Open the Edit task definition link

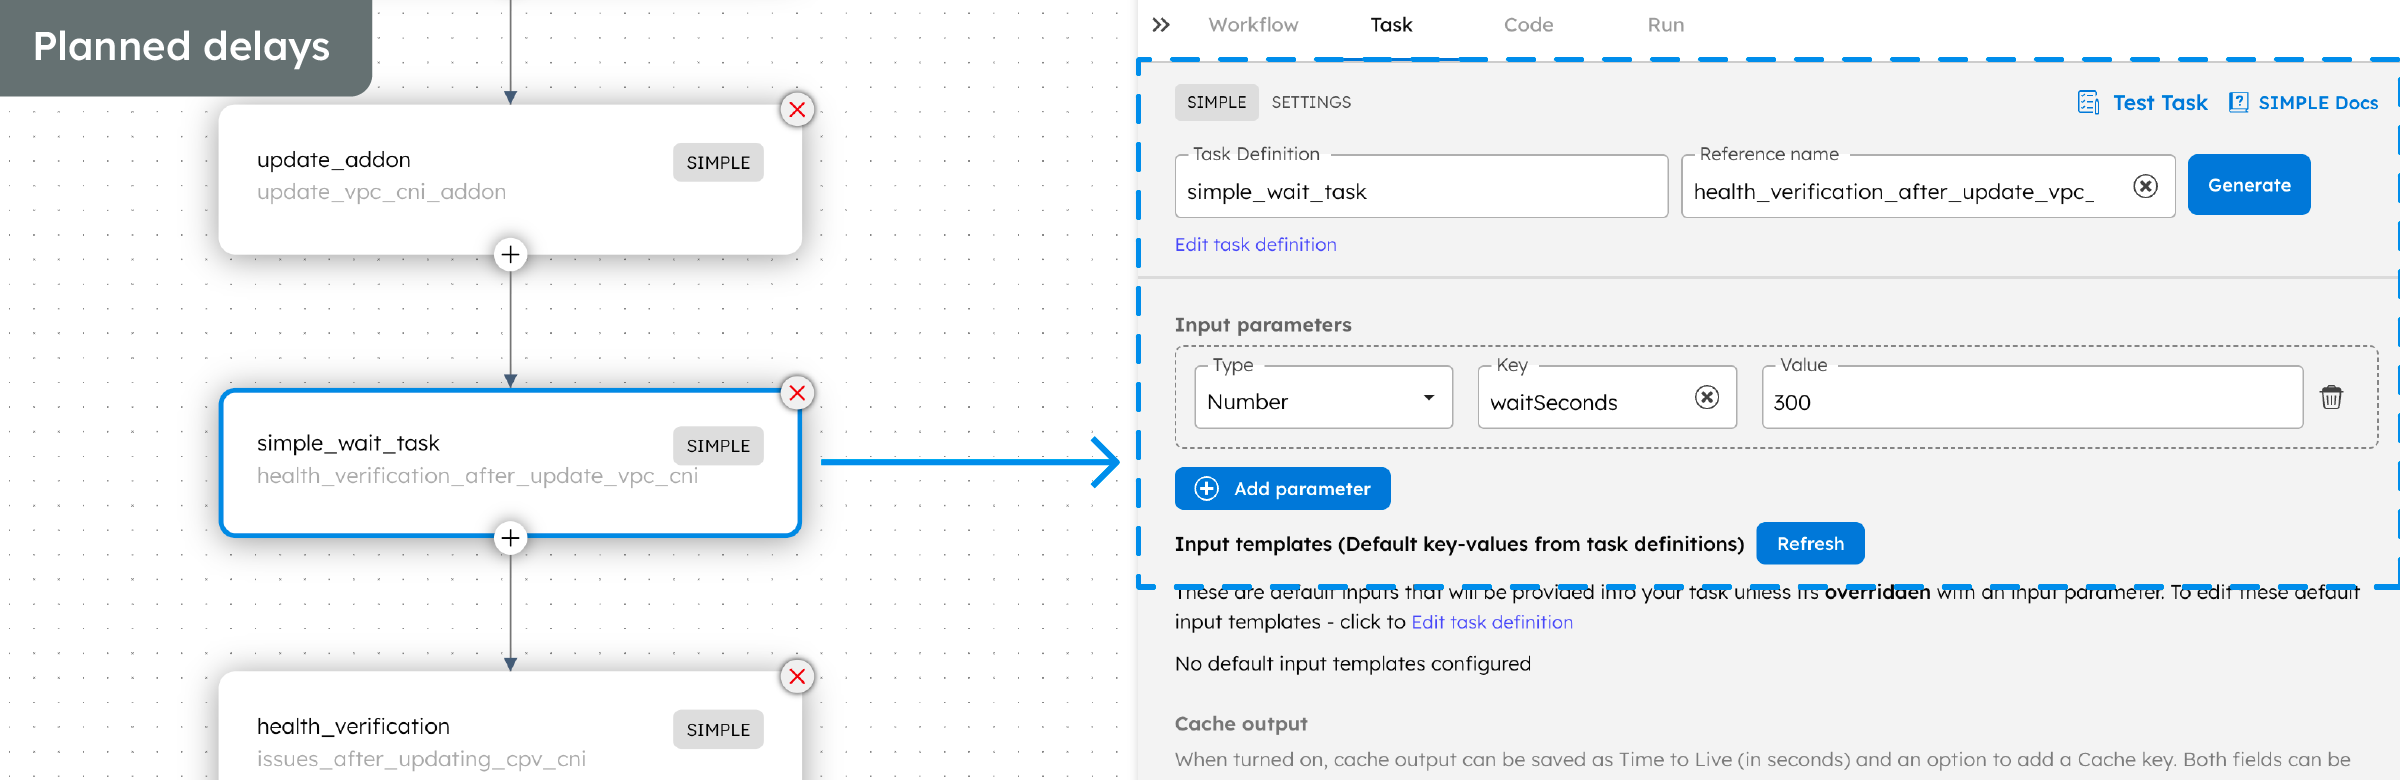[x=1256, y=244]
